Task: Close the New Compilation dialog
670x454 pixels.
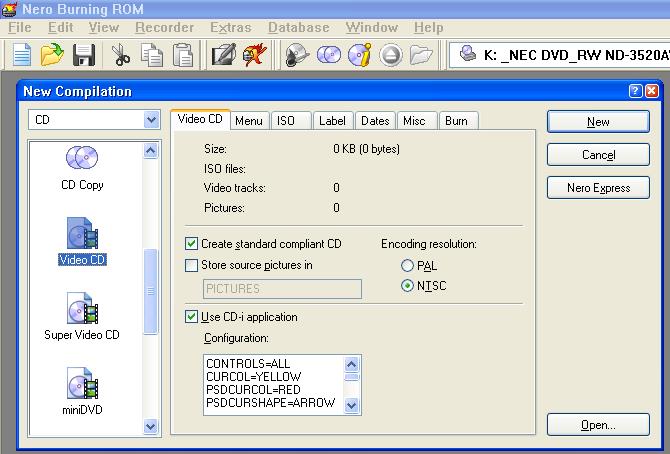Action: click(652, 91)
